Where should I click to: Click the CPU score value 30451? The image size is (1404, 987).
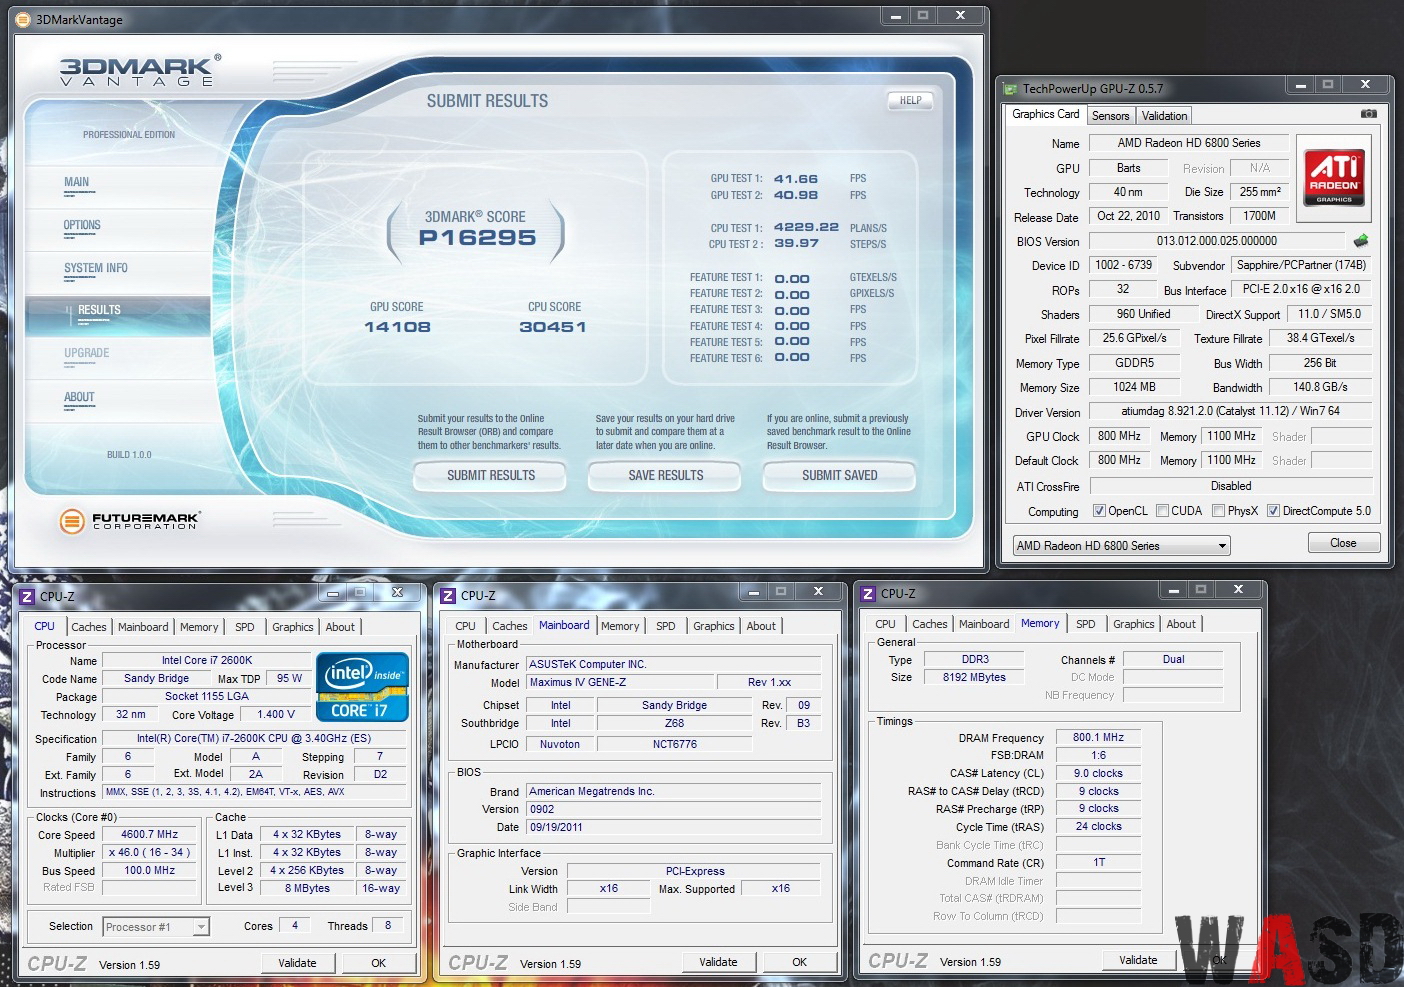[553, 327]
